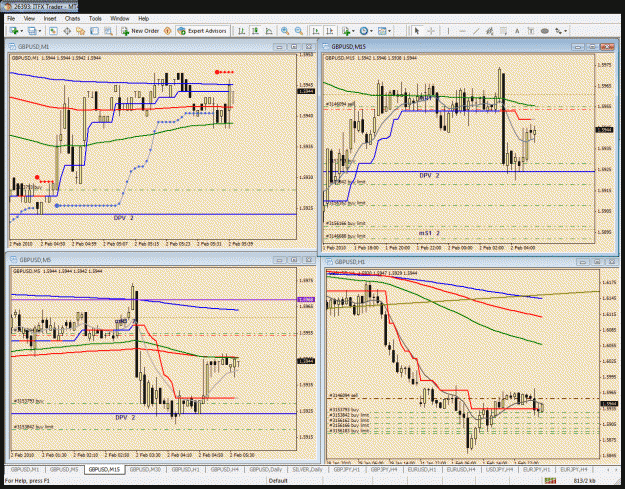The image size is (625, 489).
Task: Select the Equidistant Channel tool
Action: pos(489,31)
